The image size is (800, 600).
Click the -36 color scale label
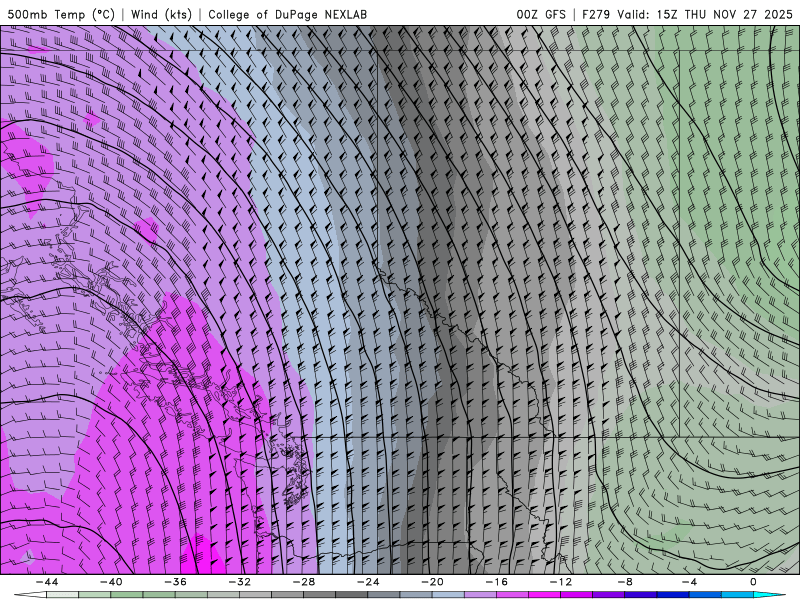tap(176, 582)
